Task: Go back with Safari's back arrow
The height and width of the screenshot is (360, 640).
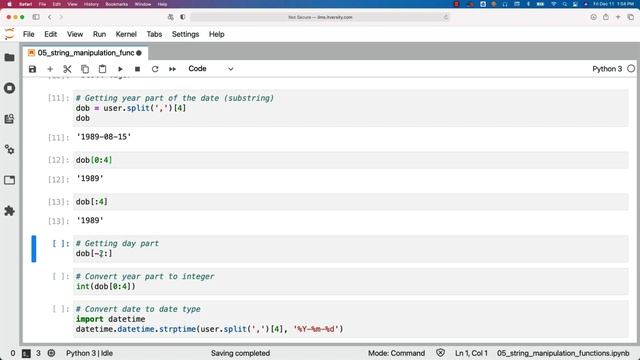Action: click(50, 17)
